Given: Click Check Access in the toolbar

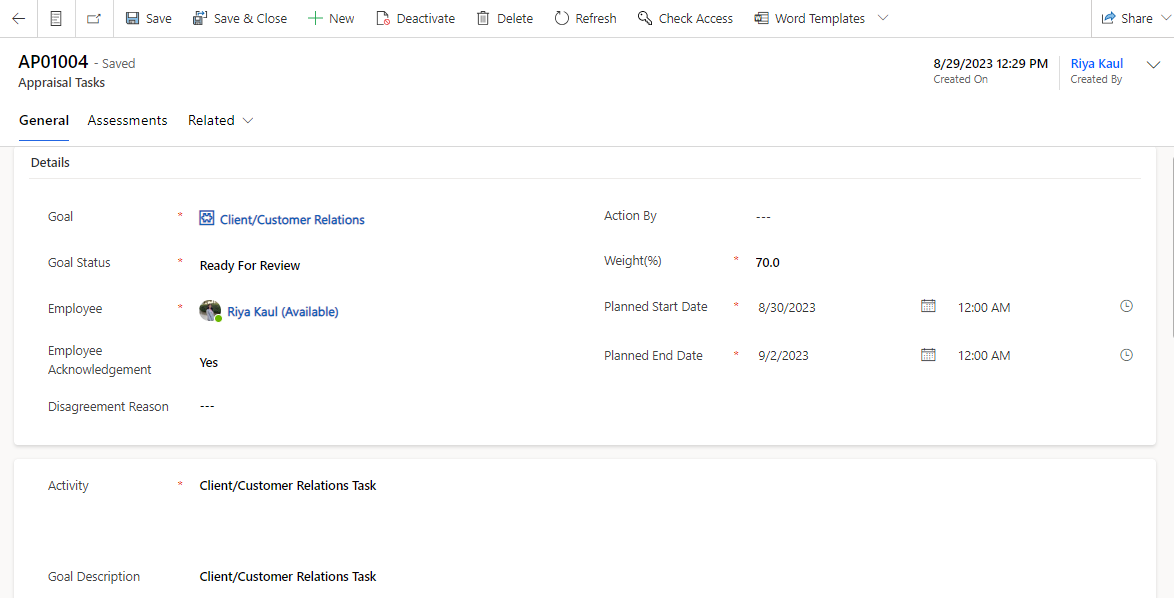Looking at the screenshot, I should (x=685, y=18).
